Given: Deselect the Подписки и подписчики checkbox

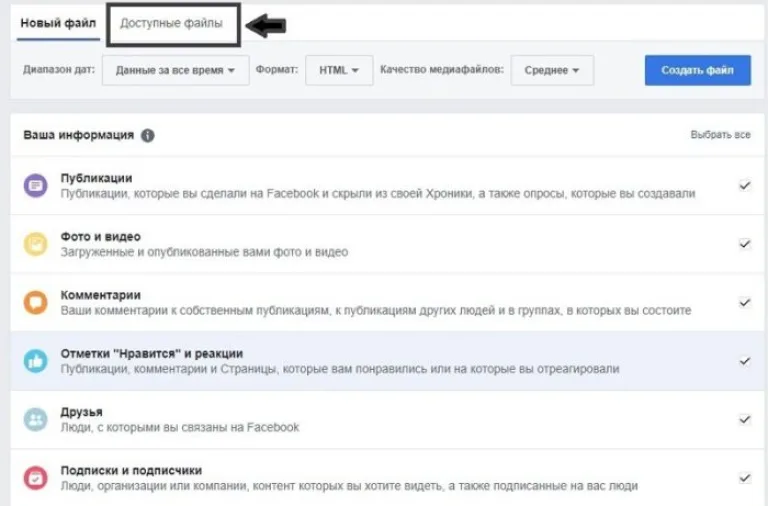Looking at the screenshot, I should coord(744,478).
